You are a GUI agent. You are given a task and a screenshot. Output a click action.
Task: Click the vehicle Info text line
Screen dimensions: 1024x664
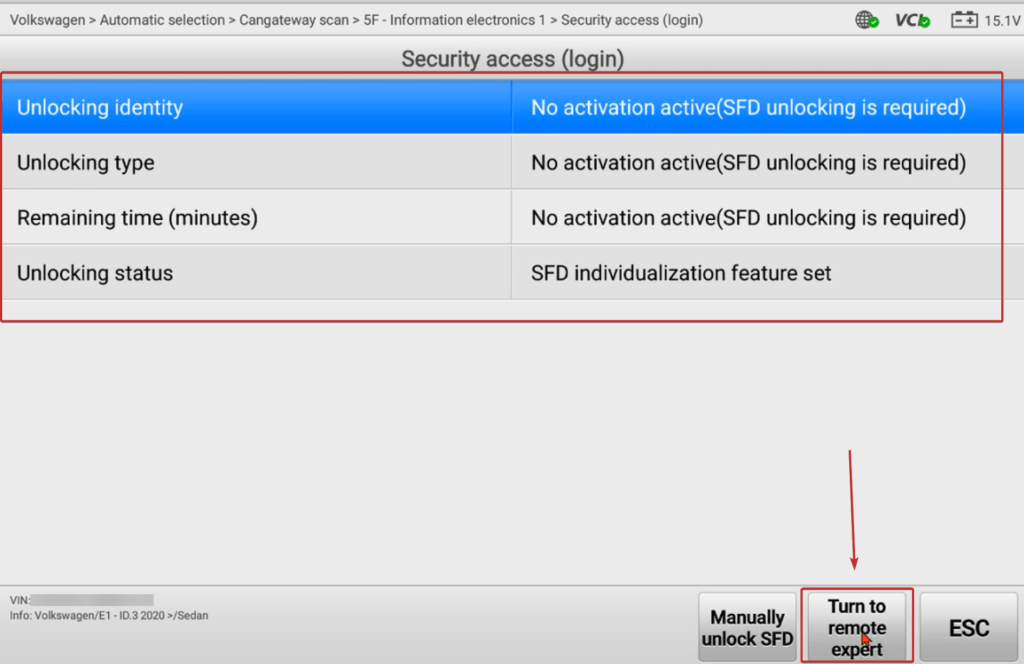tap(109, 615)
